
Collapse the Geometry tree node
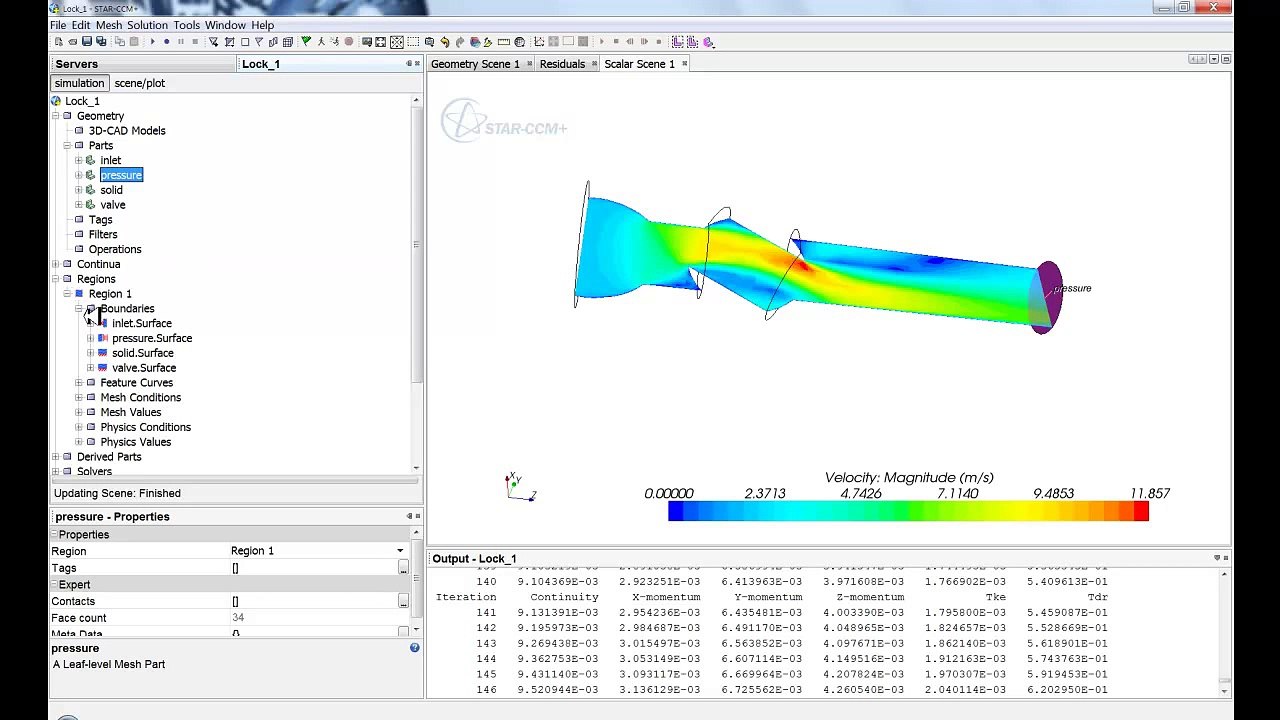56,116
